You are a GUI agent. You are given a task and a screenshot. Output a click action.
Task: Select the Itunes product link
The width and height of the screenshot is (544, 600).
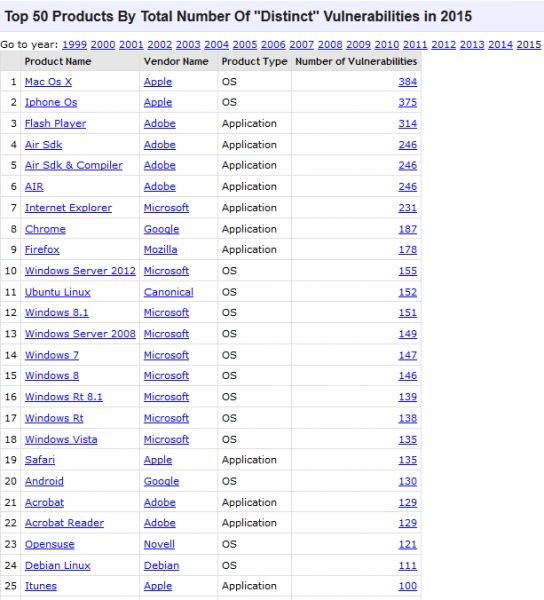41,586
